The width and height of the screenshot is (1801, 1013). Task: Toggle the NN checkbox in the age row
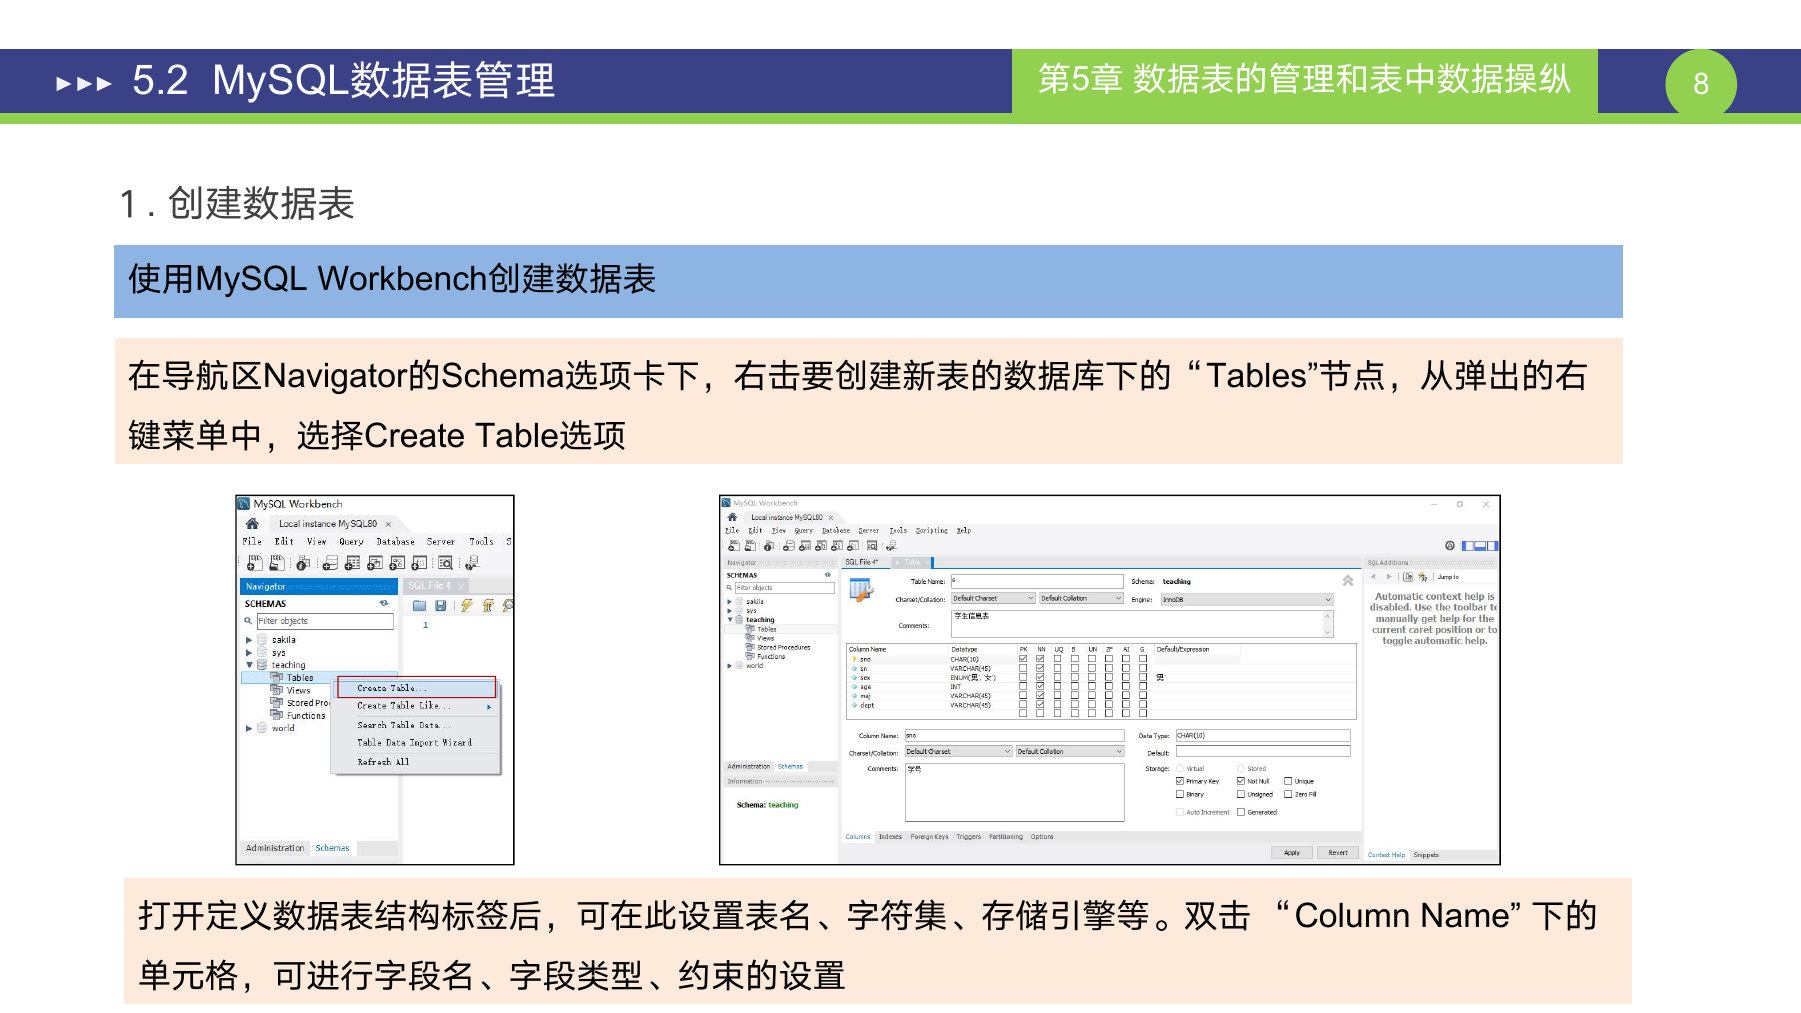coord(1040,687)
